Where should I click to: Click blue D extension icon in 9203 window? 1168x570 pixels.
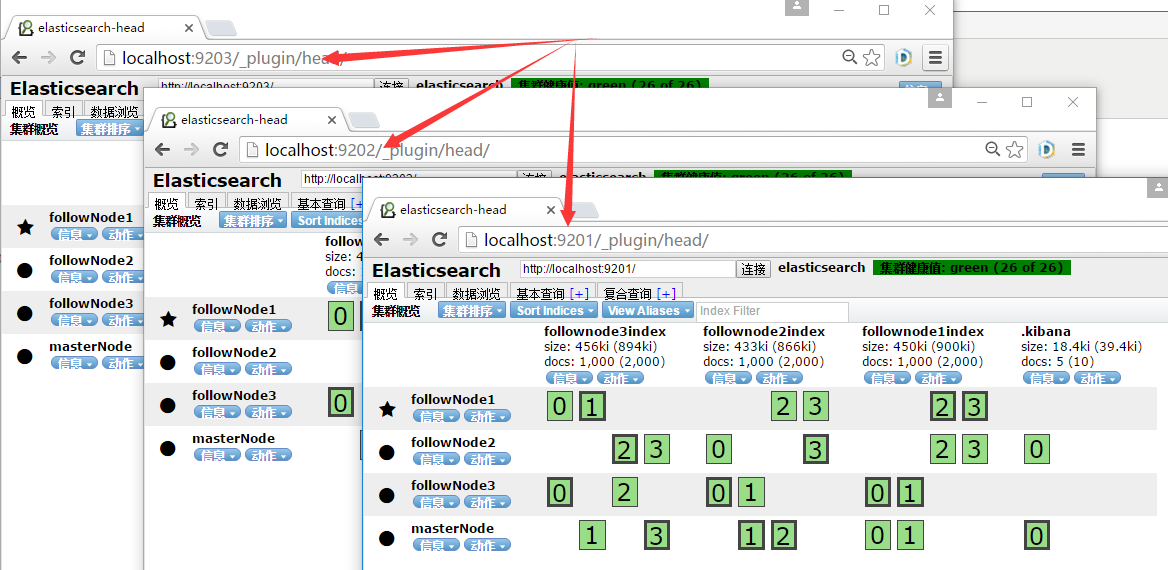(x=904, y=57)
